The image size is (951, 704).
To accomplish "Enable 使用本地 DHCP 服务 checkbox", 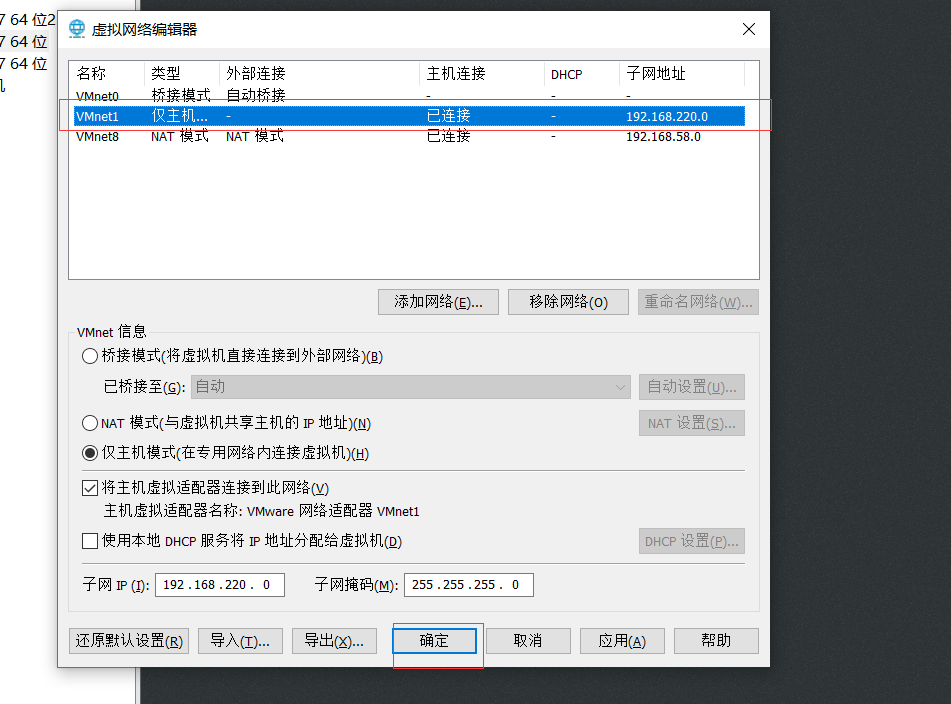I will [90, 540].
